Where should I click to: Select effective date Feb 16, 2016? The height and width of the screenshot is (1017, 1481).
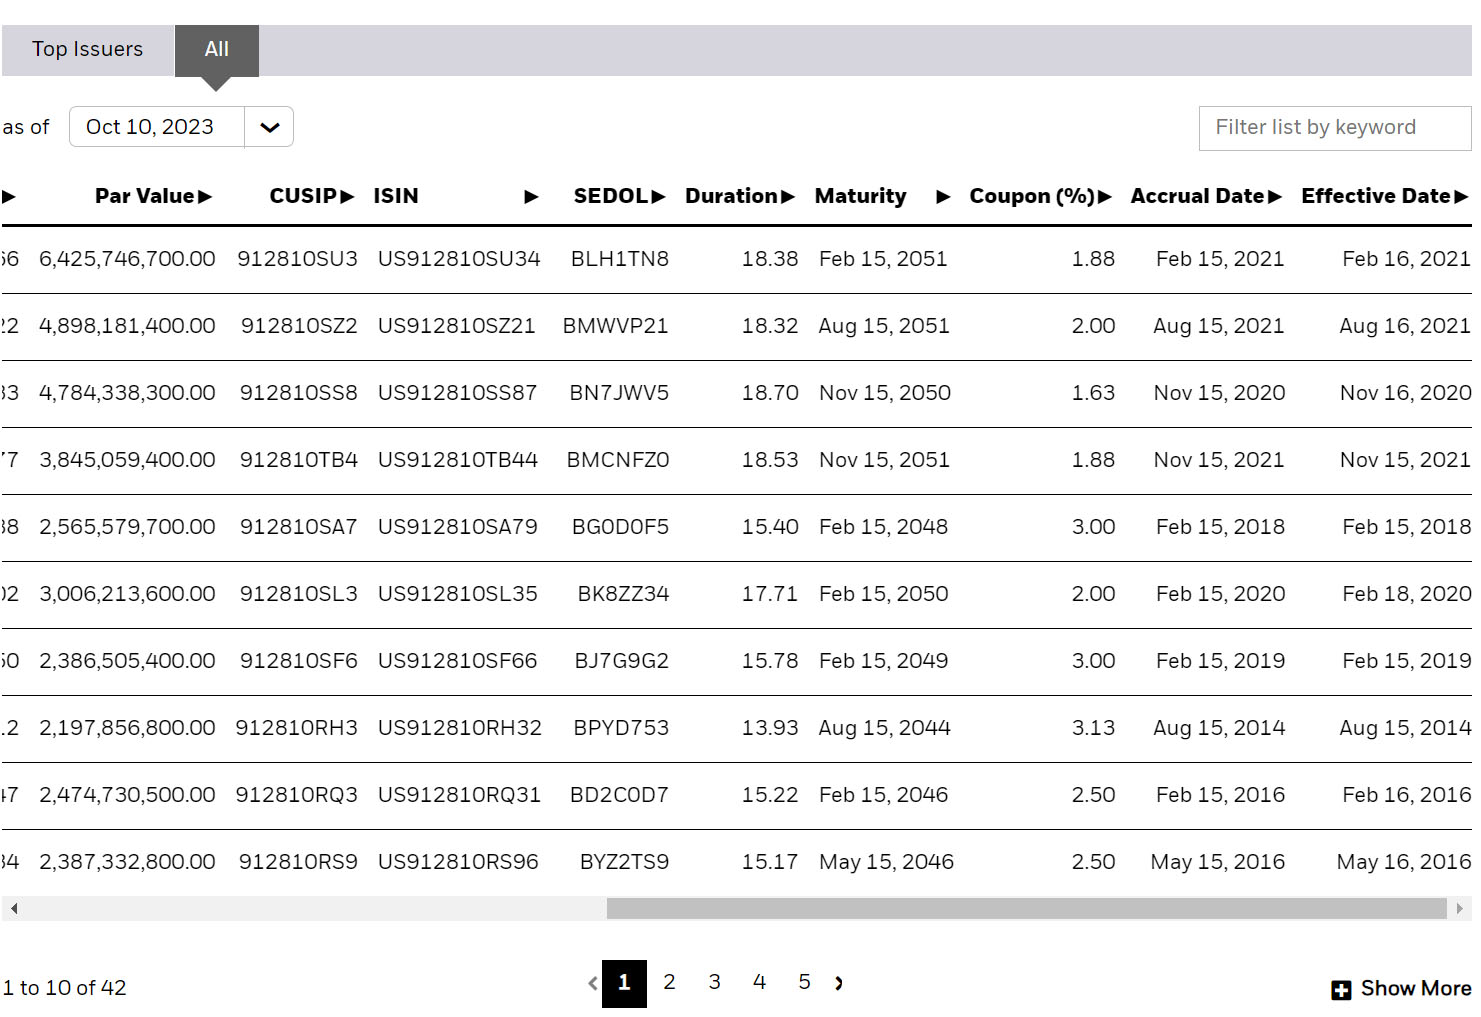[x=1406, y=795]
